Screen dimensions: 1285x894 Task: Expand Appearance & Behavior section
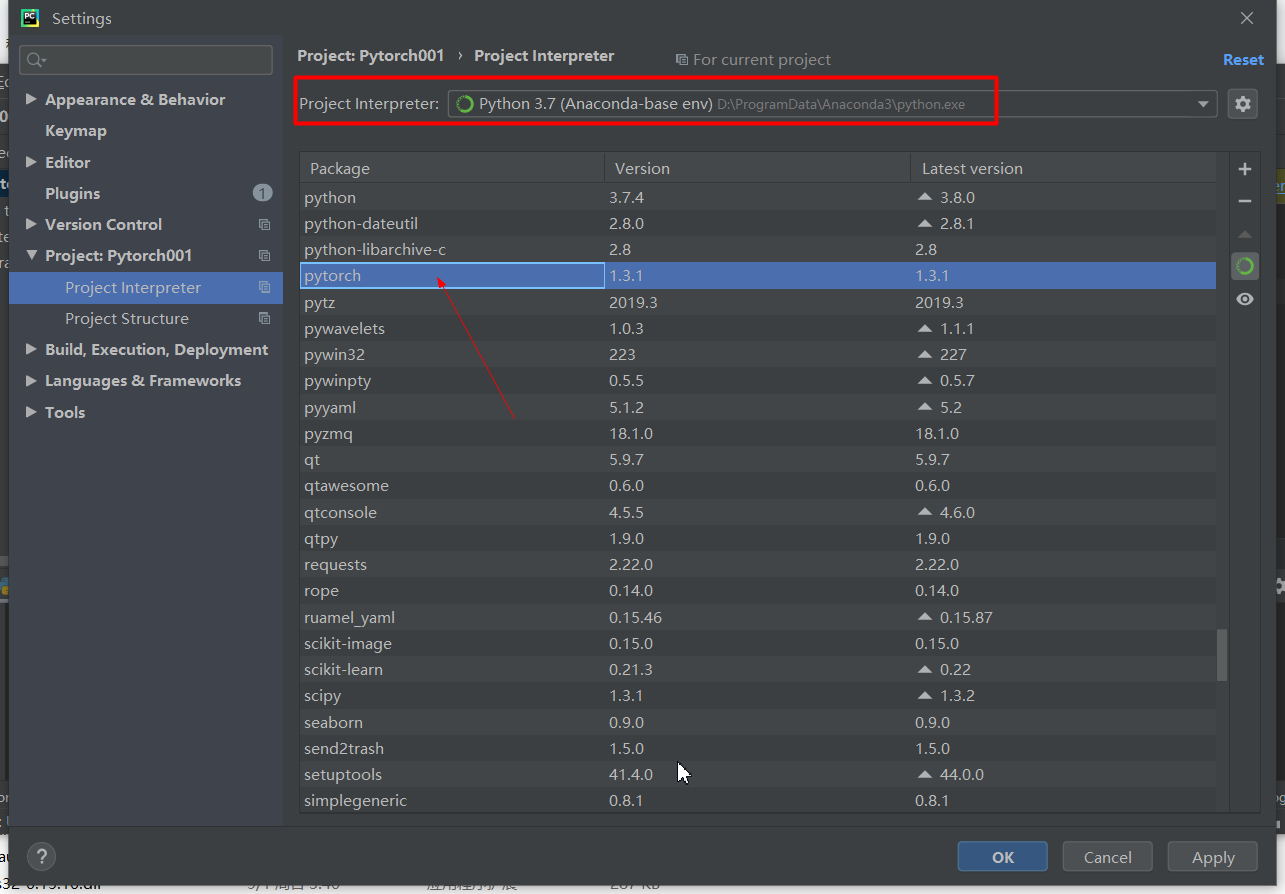[x=31, y=99]
